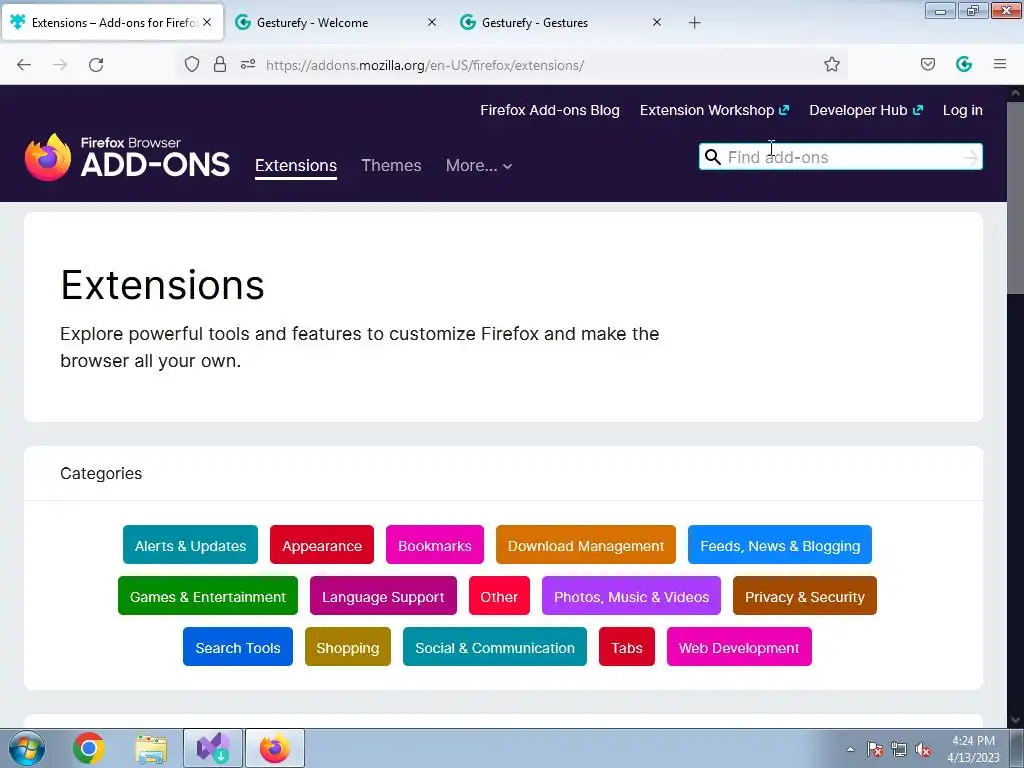Close the Gesturefy - Welcome tab
The width and height of the screenshot is (1024, 768).
(x=432, y=22)
